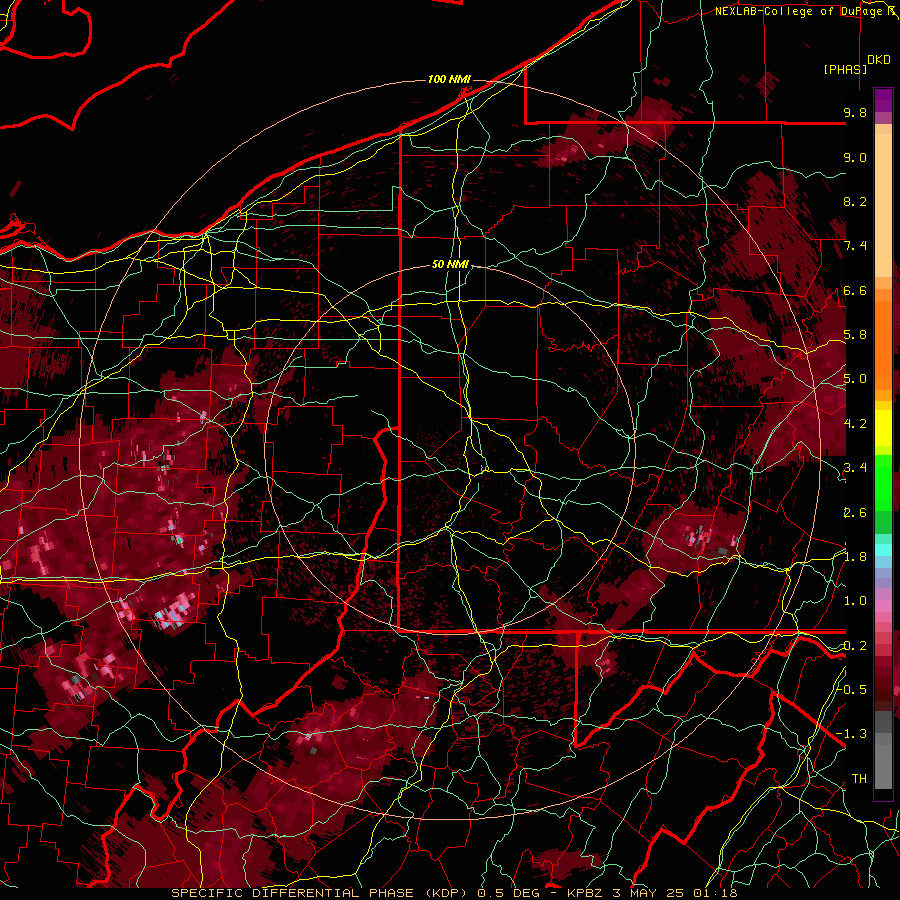The width and height of the screenshot is (900, 900).
Task: Pick the purple top segment of color bar
Action: pyautogui.click(x=883, y=100)
